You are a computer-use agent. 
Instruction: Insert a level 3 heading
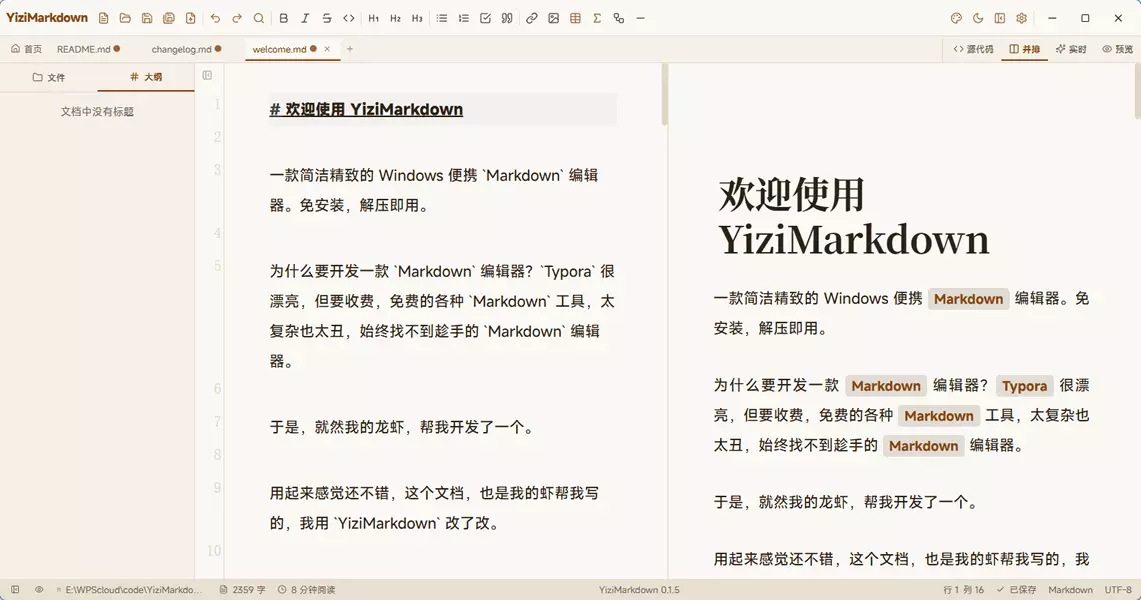[417, 18]
